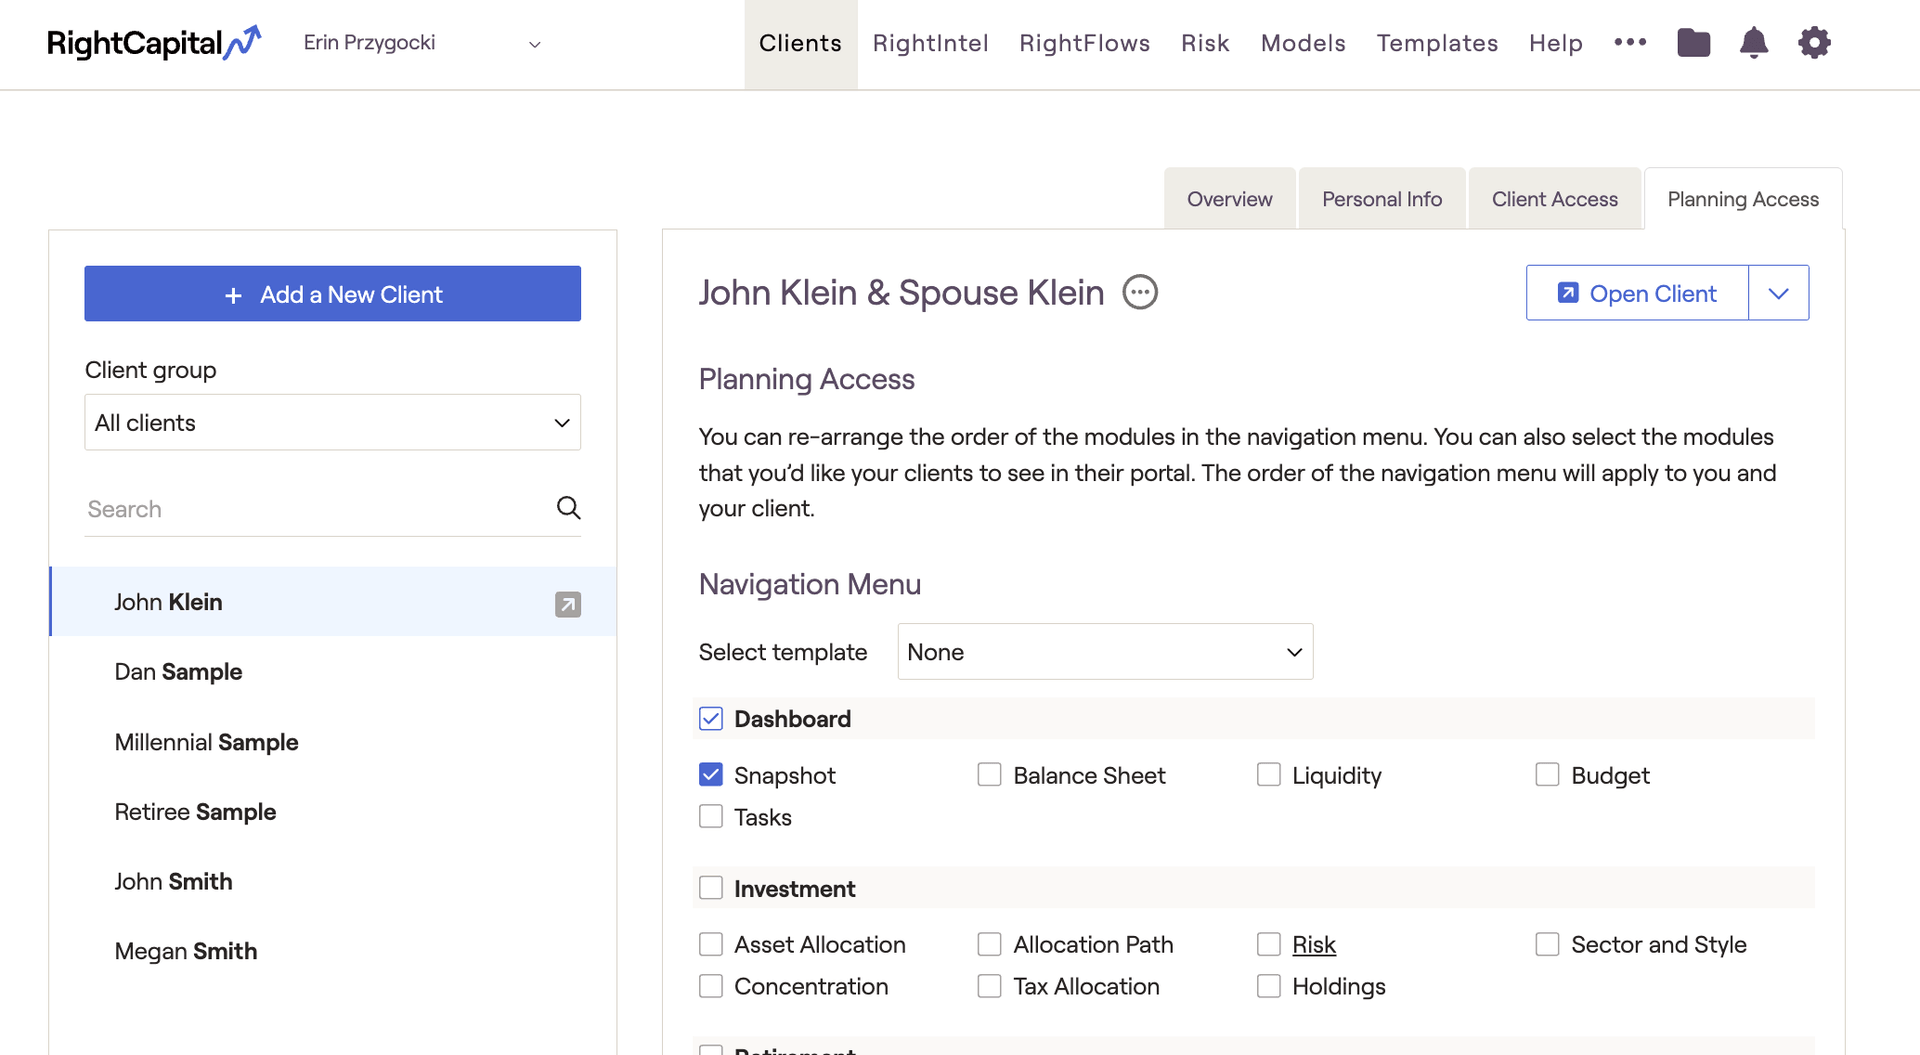The image size is (1920, 1055).
Task: Click the Open Client button
Action: [x=1637, y=293]
